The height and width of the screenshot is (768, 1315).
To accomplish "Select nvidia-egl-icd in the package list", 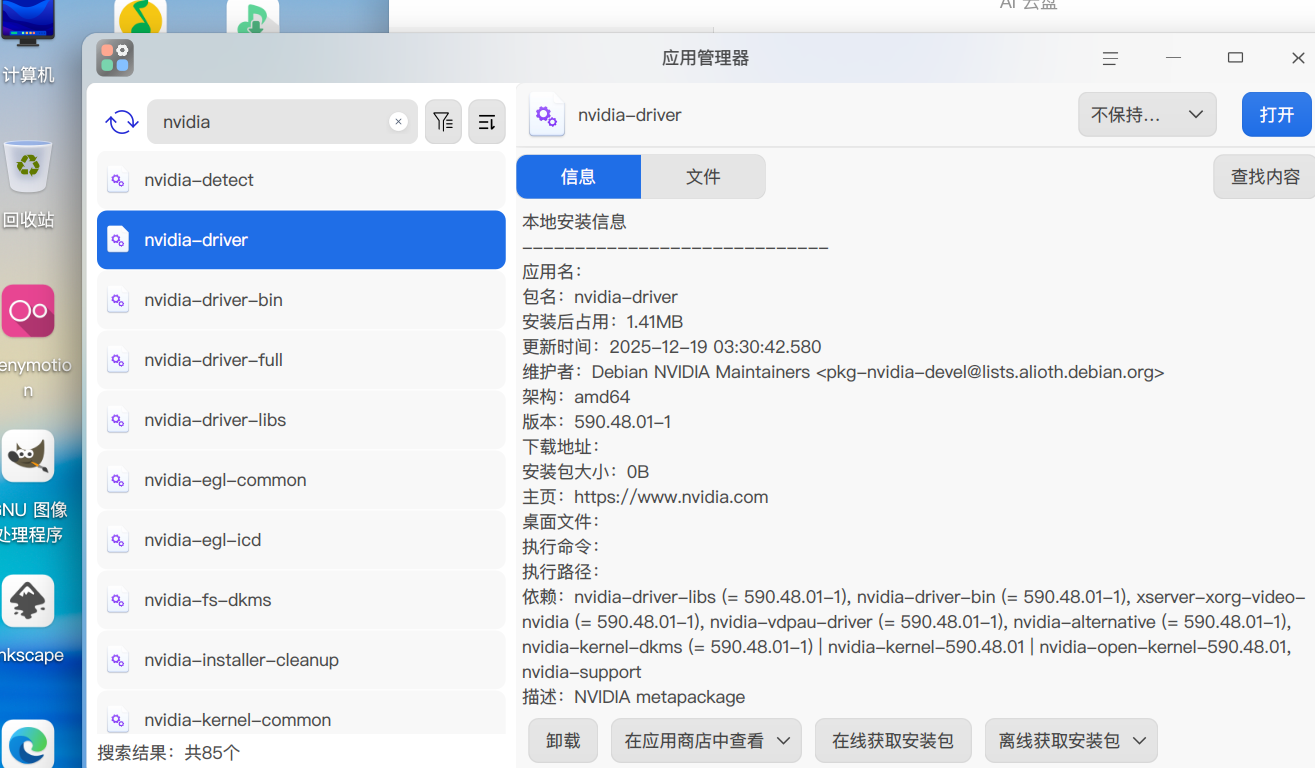I will (x=301, y=540).
